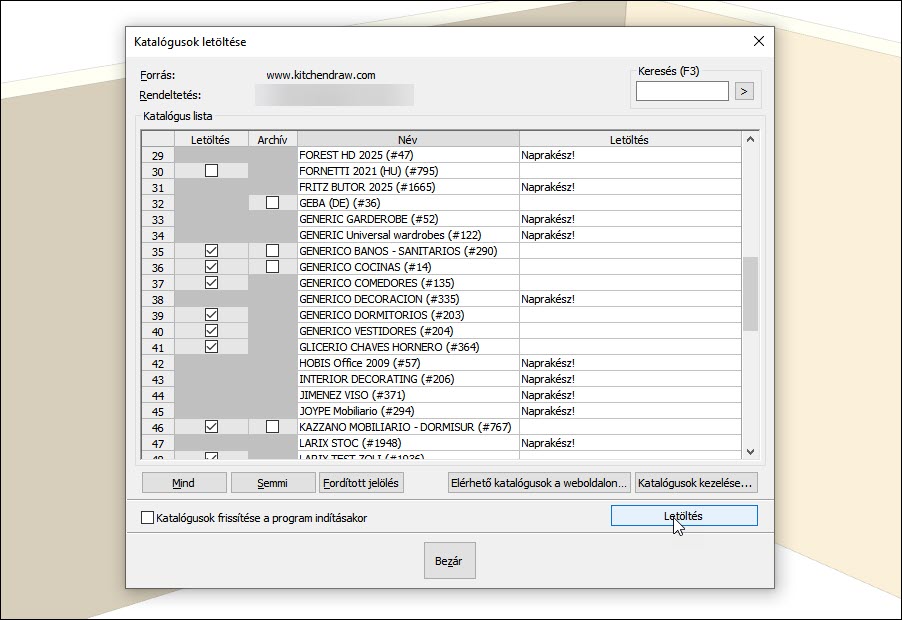Click the Semmi button
The image size is (902, 620).
(273, 483)
